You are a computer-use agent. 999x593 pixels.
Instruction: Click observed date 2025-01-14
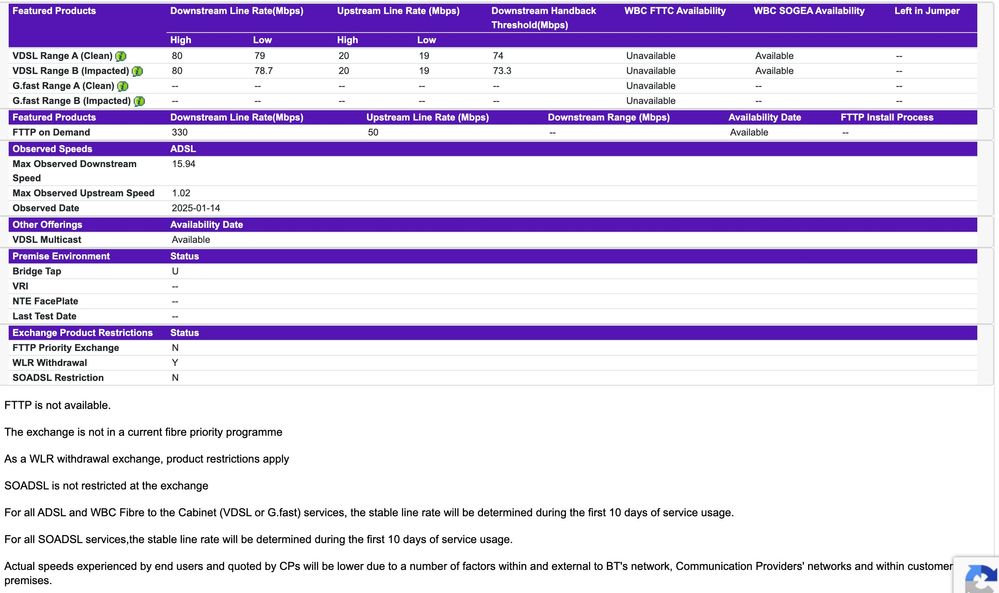point(196,208)
